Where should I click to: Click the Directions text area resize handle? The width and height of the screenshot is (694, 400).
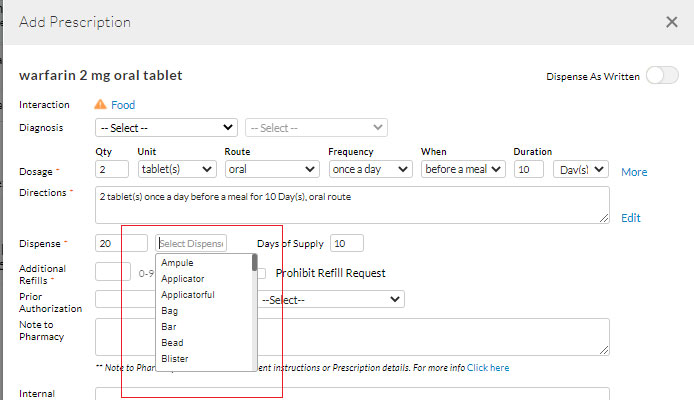pyautogui.click(x=604, y=218)
